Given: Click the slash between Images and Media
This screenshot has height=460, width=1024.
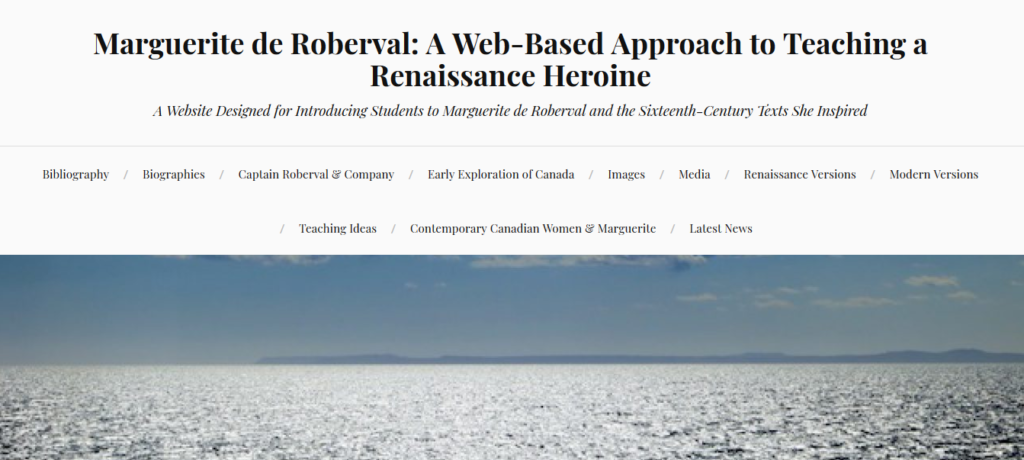Looking at the screenshot, I should click(662, 174).
